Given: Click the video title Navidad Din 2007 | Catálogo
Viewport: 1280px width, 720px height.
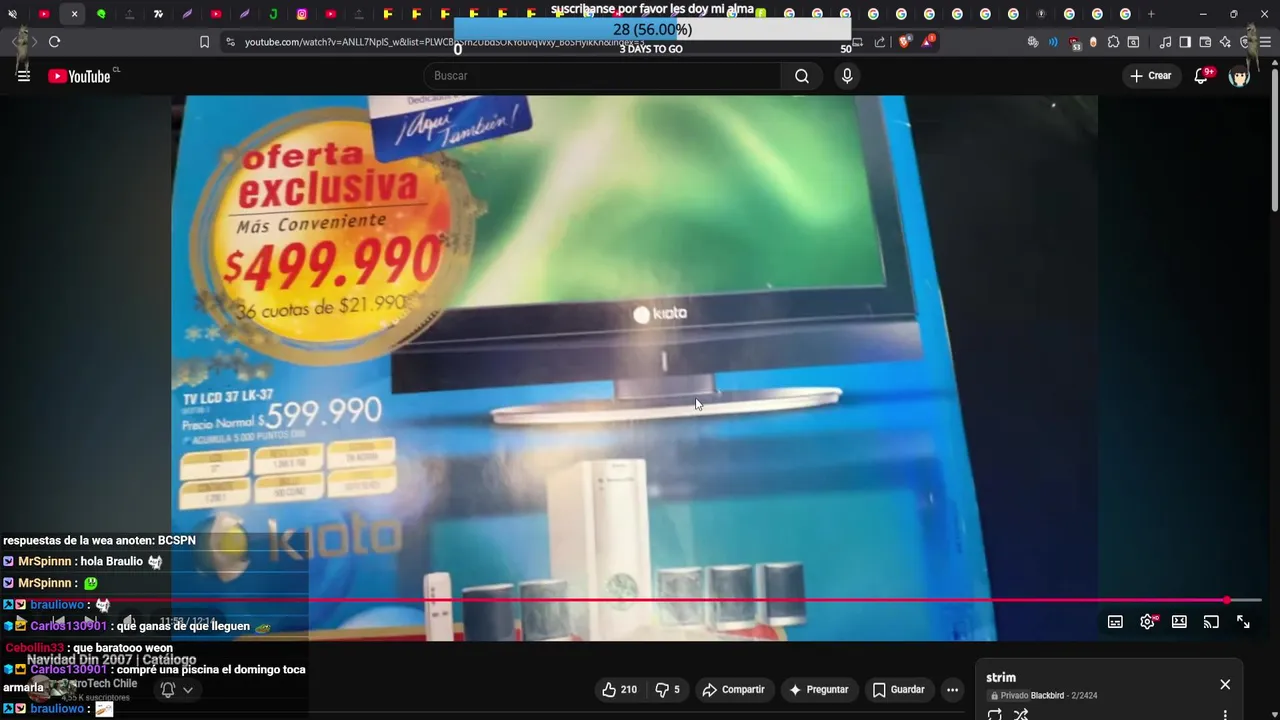Looking at the screenshot, I should (x=111, y=660).
